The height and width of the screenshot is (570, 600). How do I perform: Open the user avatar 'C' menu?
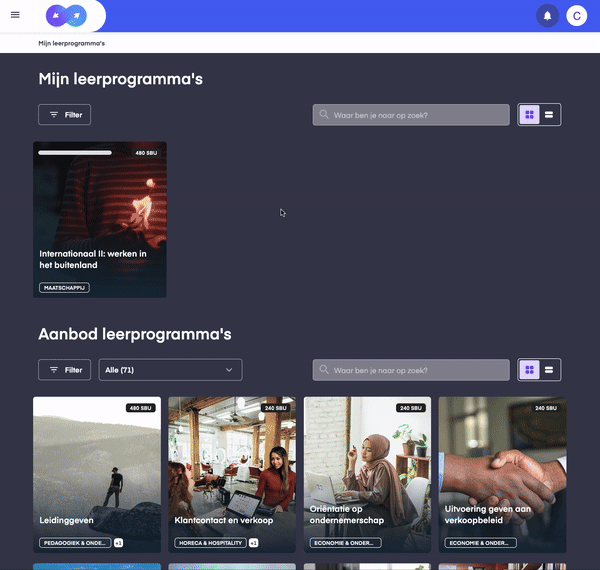coord(577,16)
